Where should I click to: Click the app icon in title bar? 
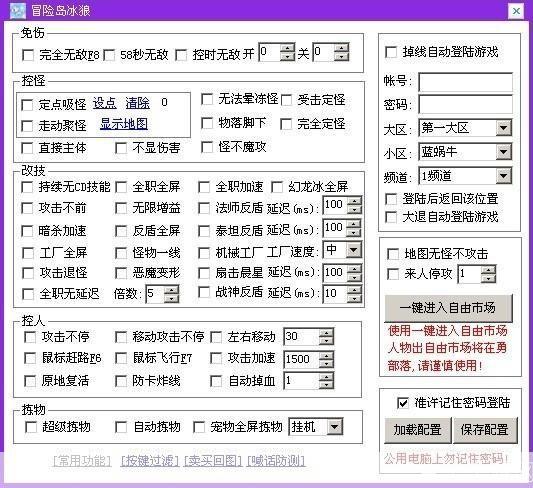18,11
